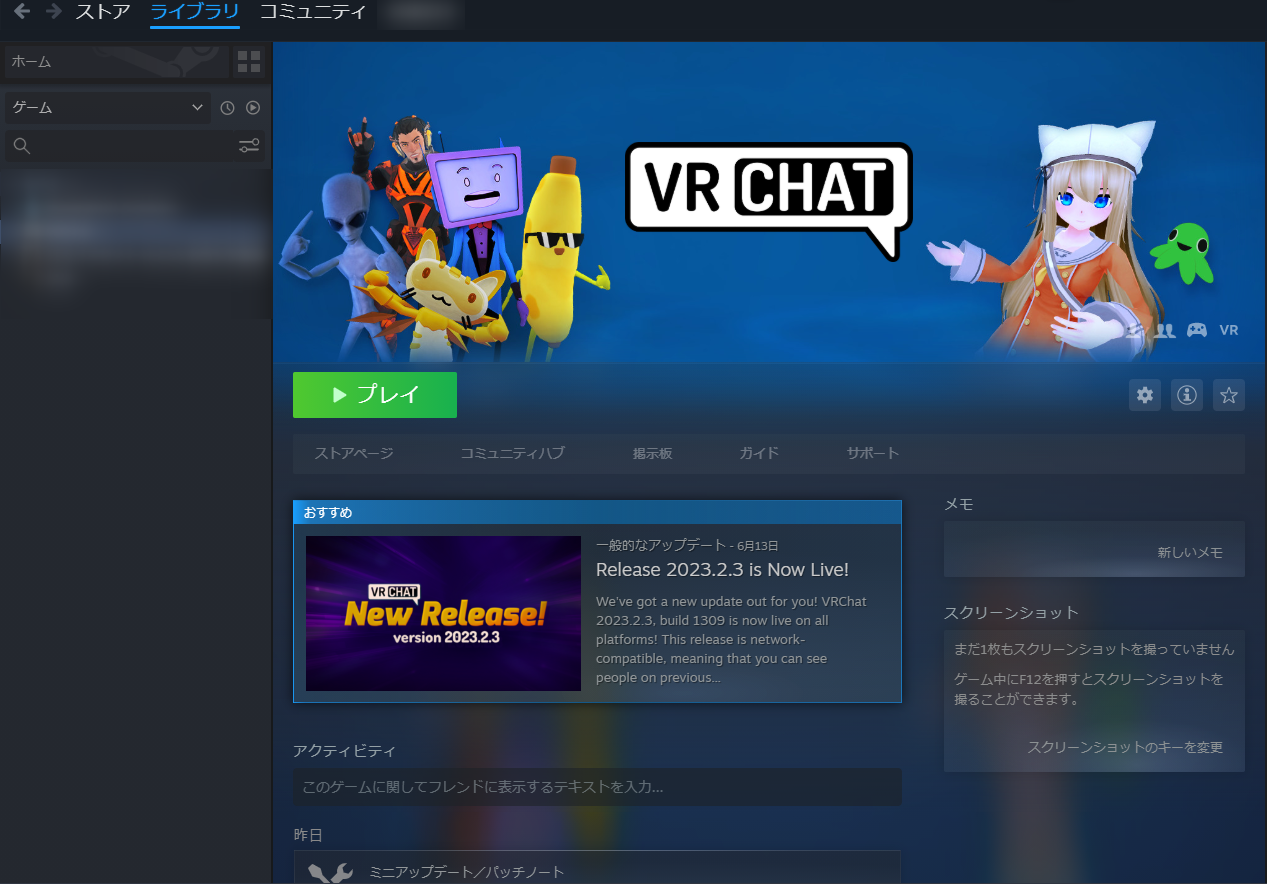Show ready-to-play games (play circle icon)
This screenshot has width=1267, height=884.
pos(253,108)
